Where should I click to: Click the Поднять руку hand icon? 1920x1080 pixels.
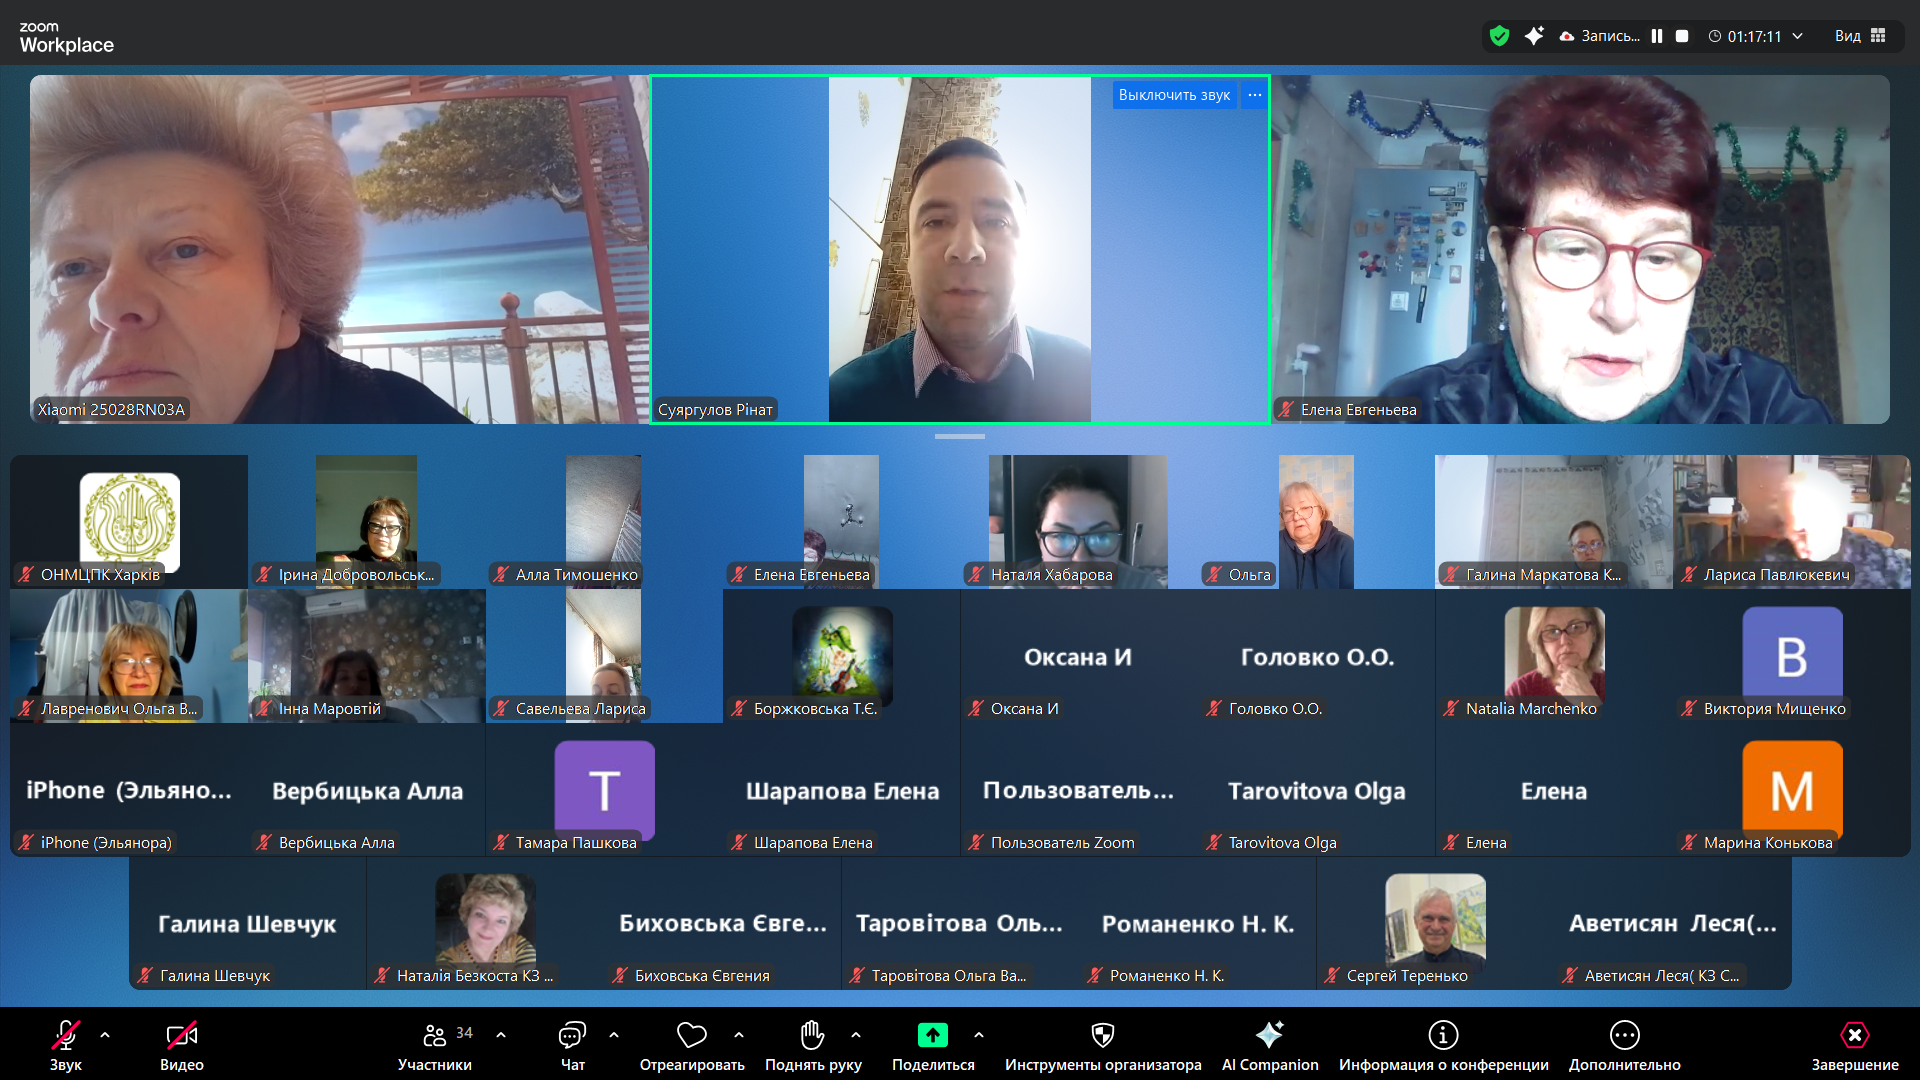[x=812, y=1035]
